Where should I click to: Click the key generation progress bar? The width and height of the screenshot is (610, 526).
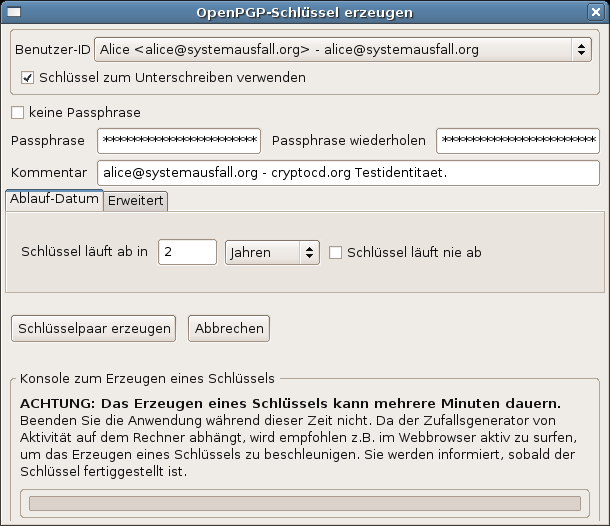click(x=305, y=503)
